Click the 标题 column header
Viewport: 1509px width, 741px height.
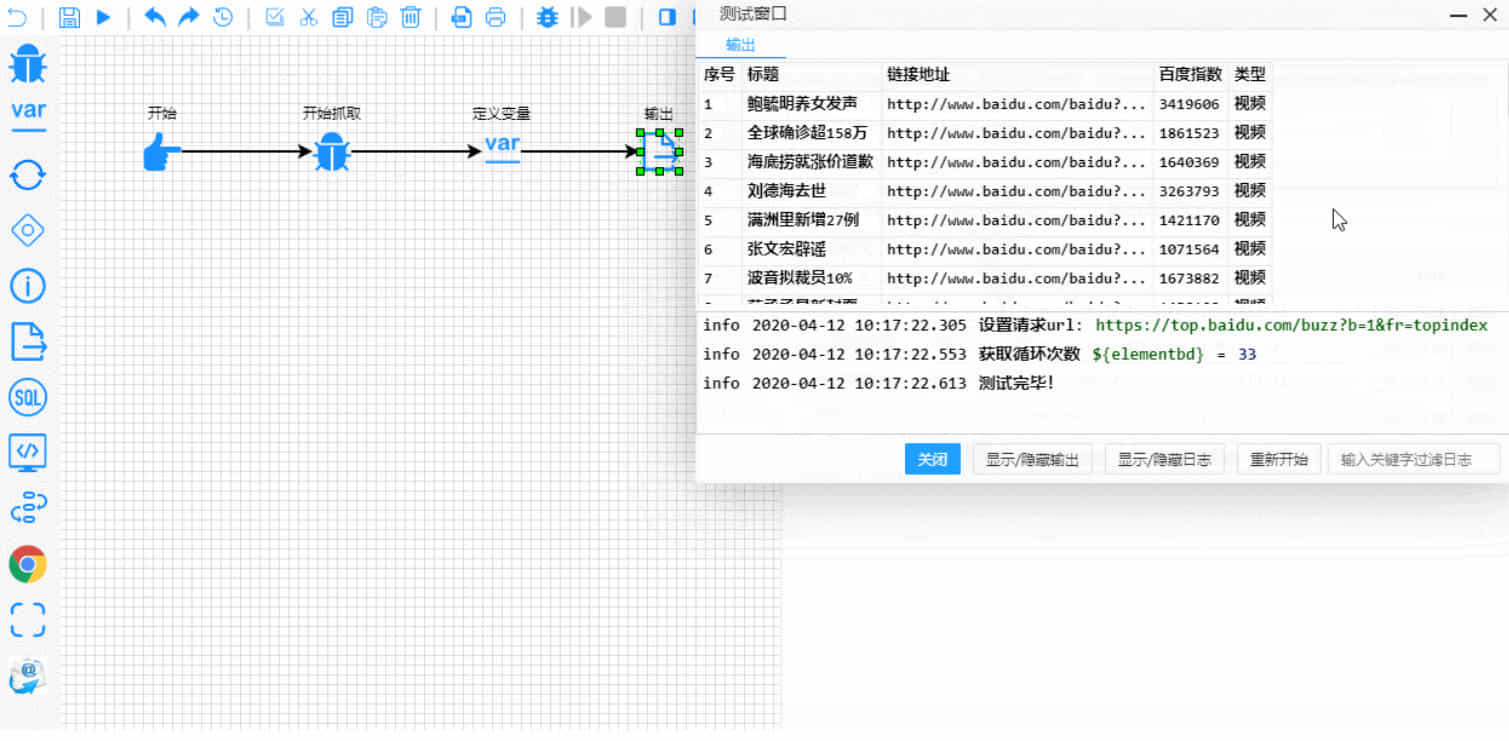click(763, 75)
